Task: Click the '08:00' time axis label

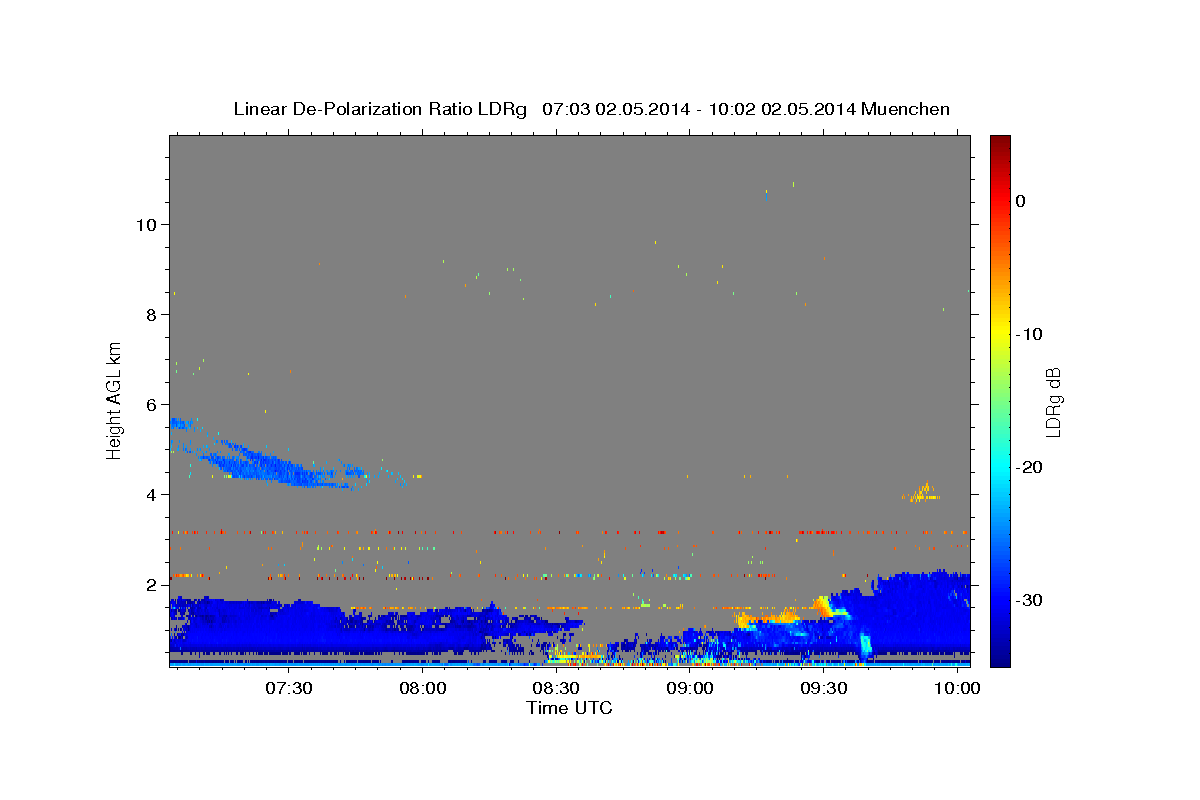Action: [x=422, y=690]
